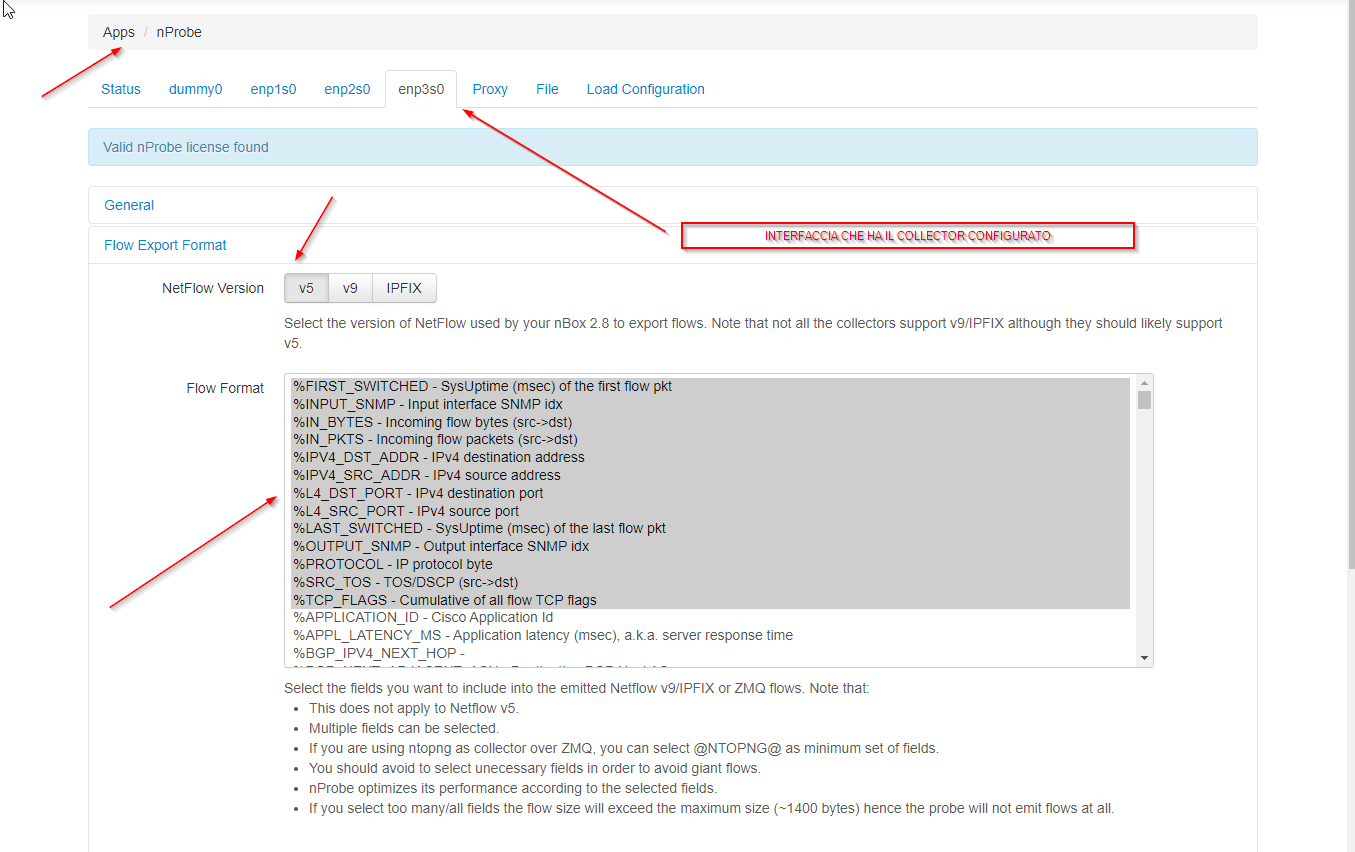Click the Apps breadcrumb link
This screenshot has width=1355, height=852.
point(118,32)
